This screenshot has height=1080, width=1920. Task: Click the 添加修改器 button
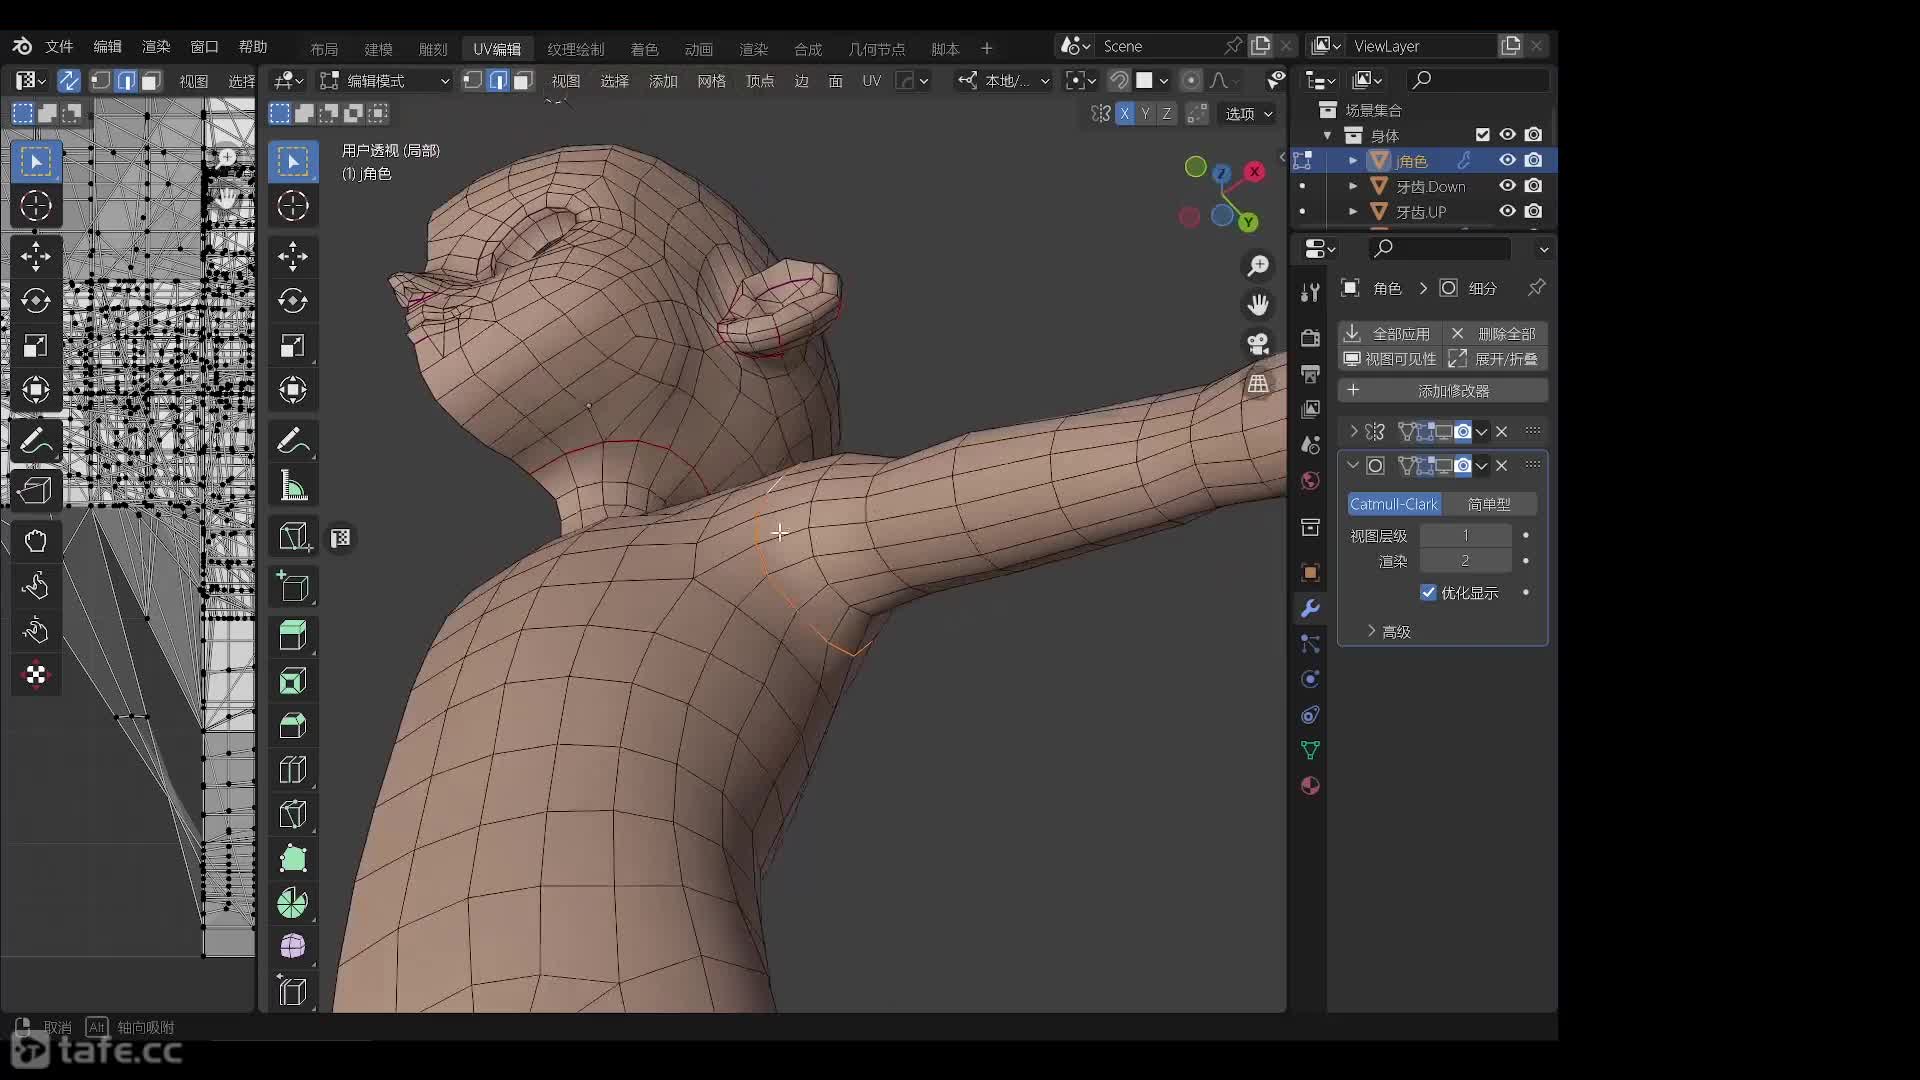click(x=1443, y=391)
